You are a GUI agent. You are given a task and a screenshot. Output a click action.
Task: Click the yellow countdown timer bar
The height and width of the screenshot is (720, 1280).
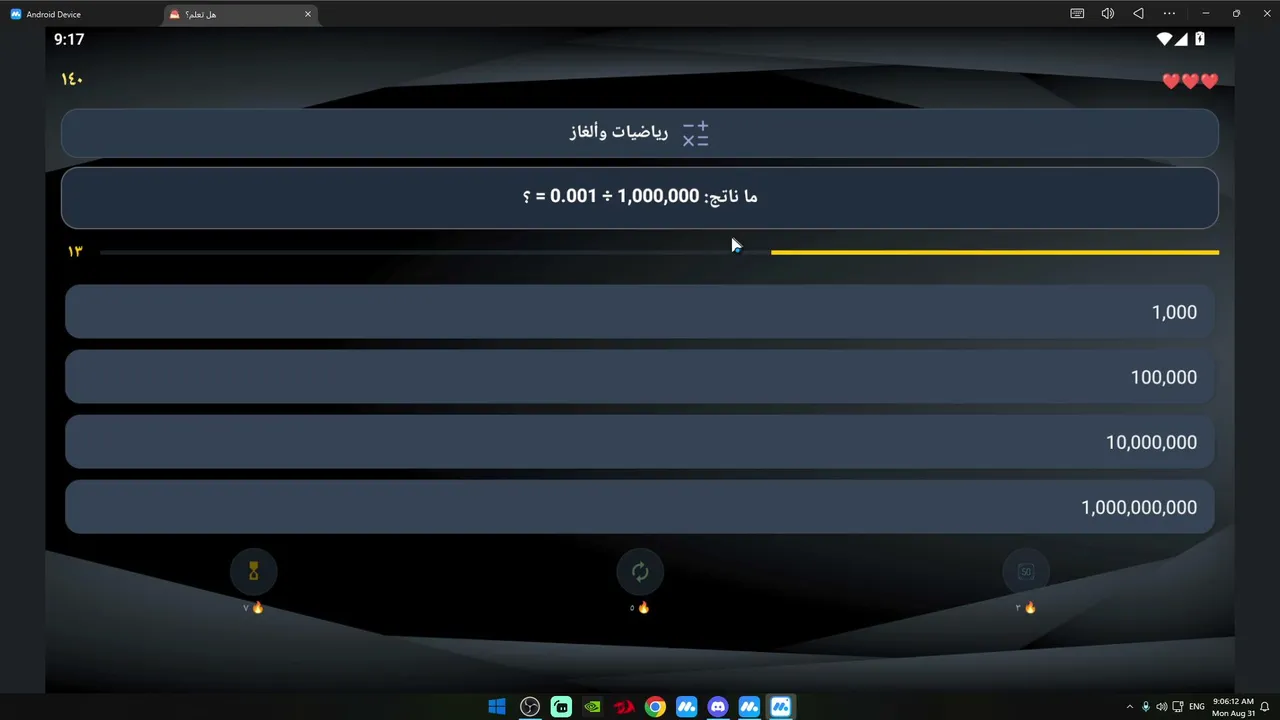995,252
